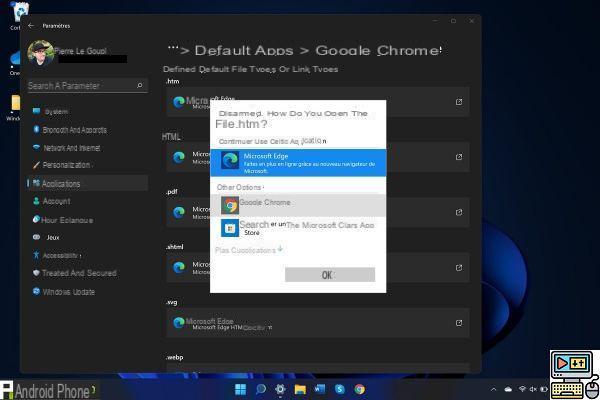Show hidden system tray icons

pyautogui.click(x=494, y=390)
